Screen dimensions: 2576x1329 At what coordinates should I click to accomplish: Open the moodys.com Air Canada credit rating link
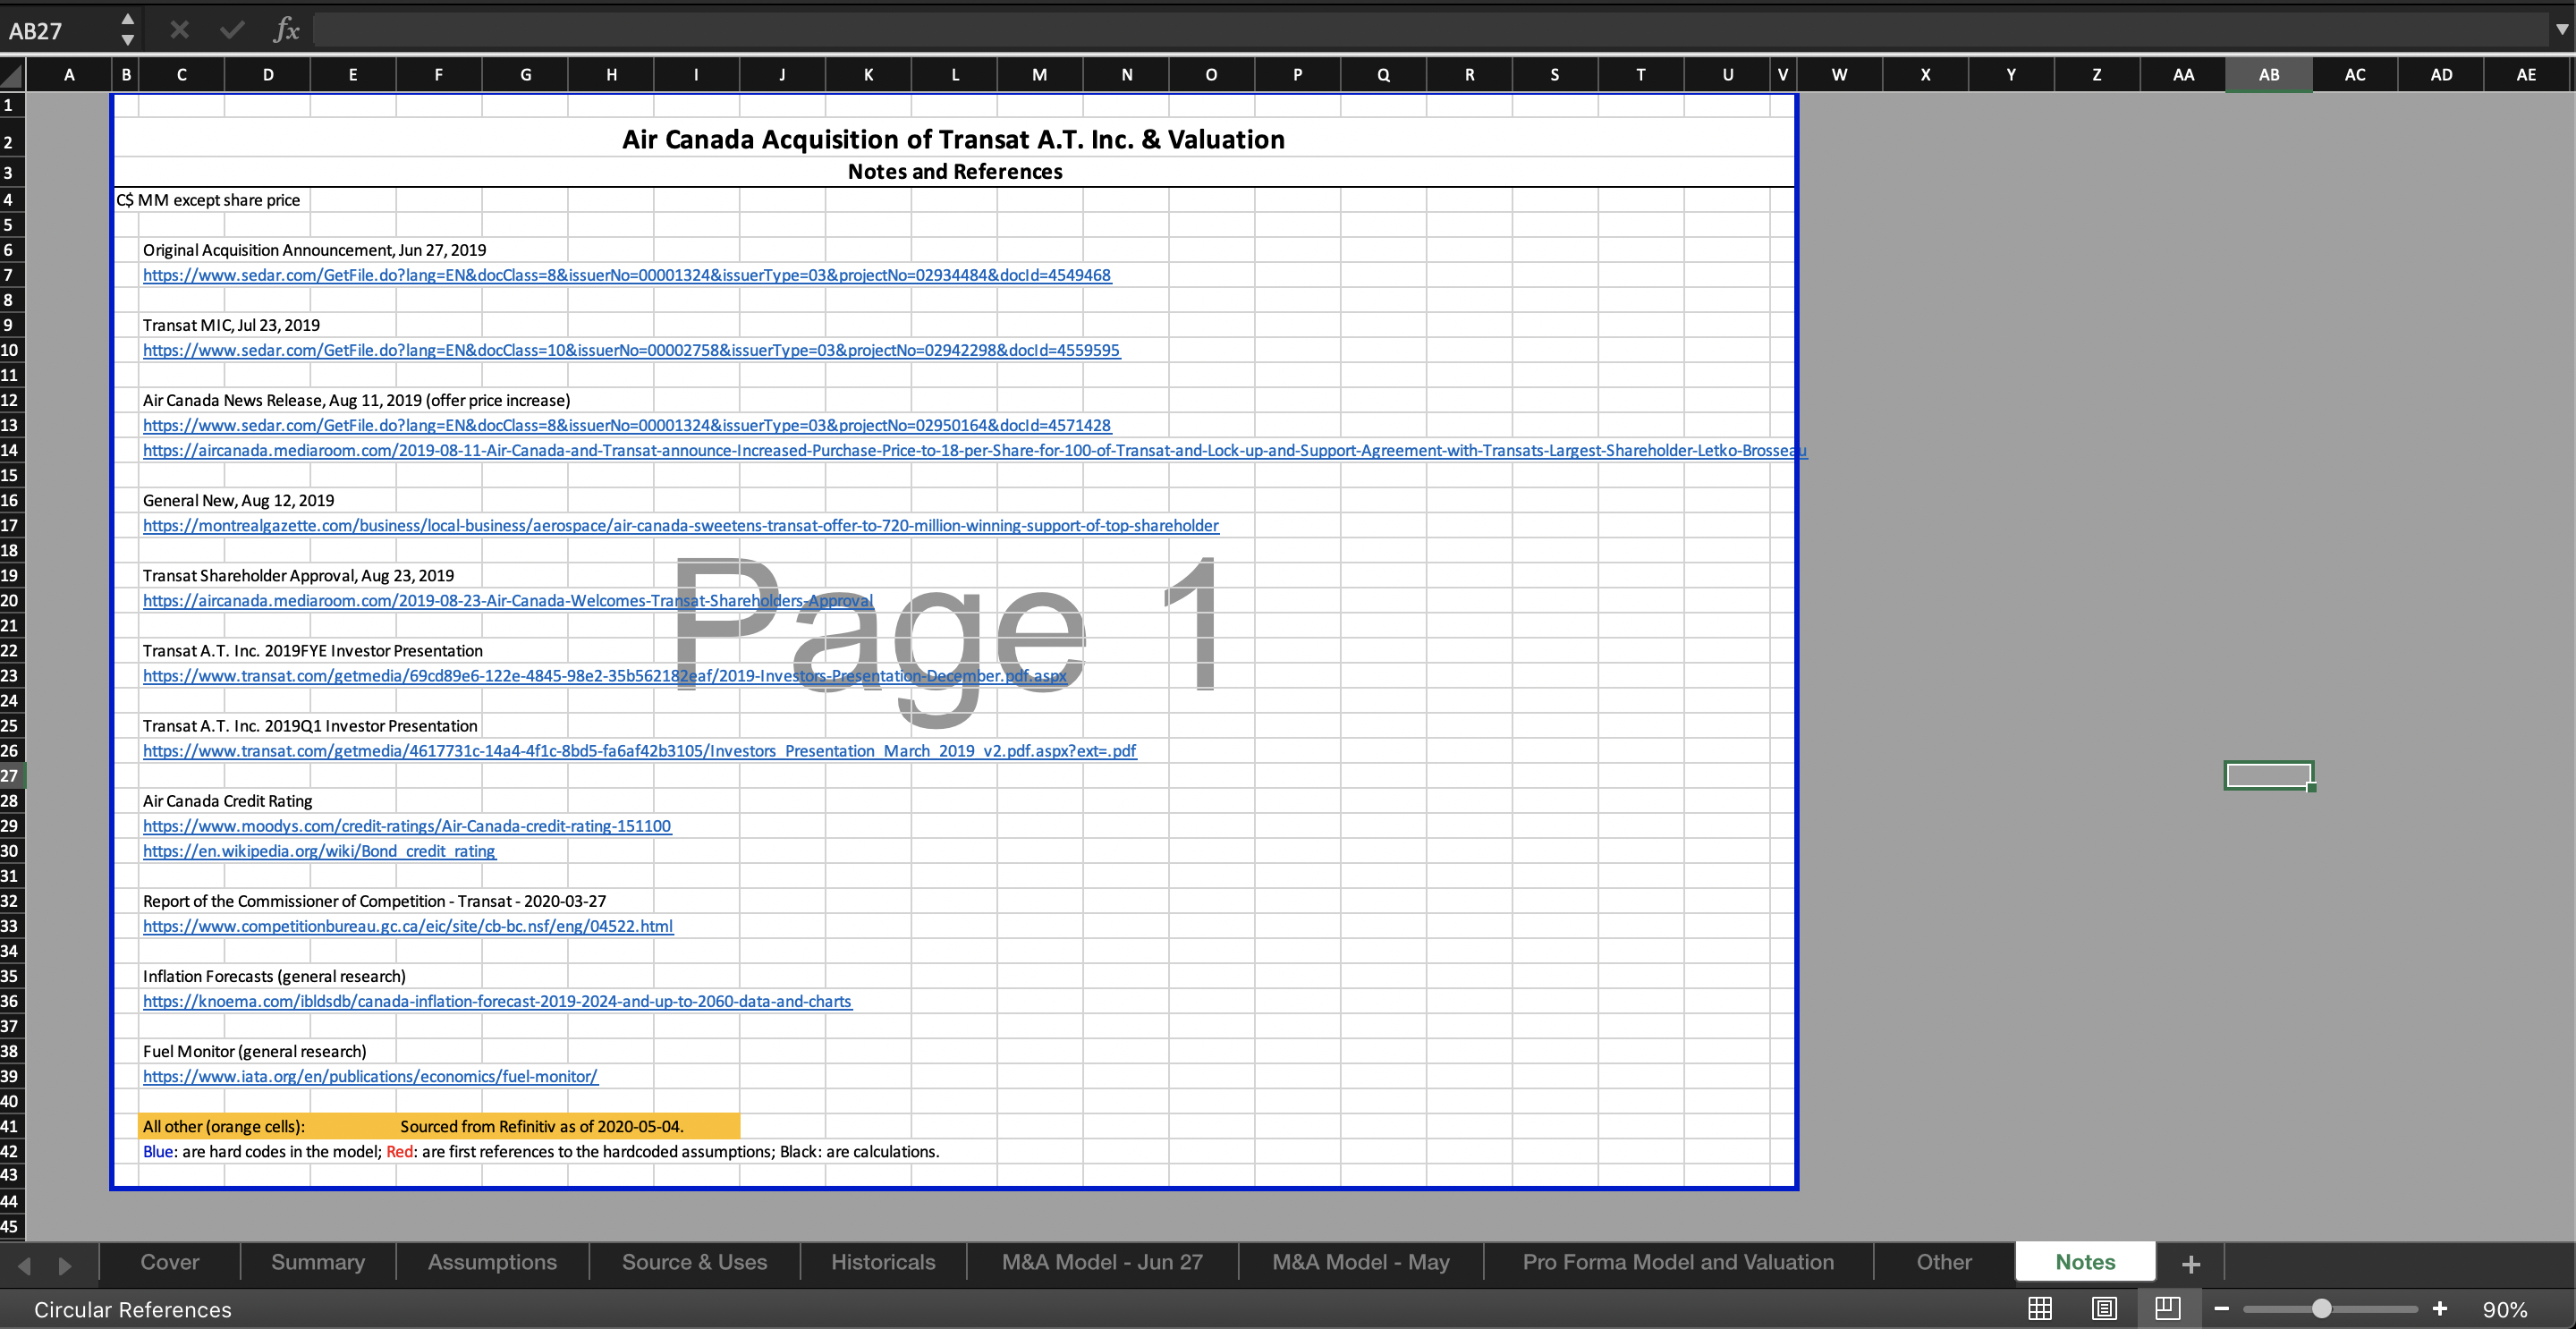tap(407, 826)
